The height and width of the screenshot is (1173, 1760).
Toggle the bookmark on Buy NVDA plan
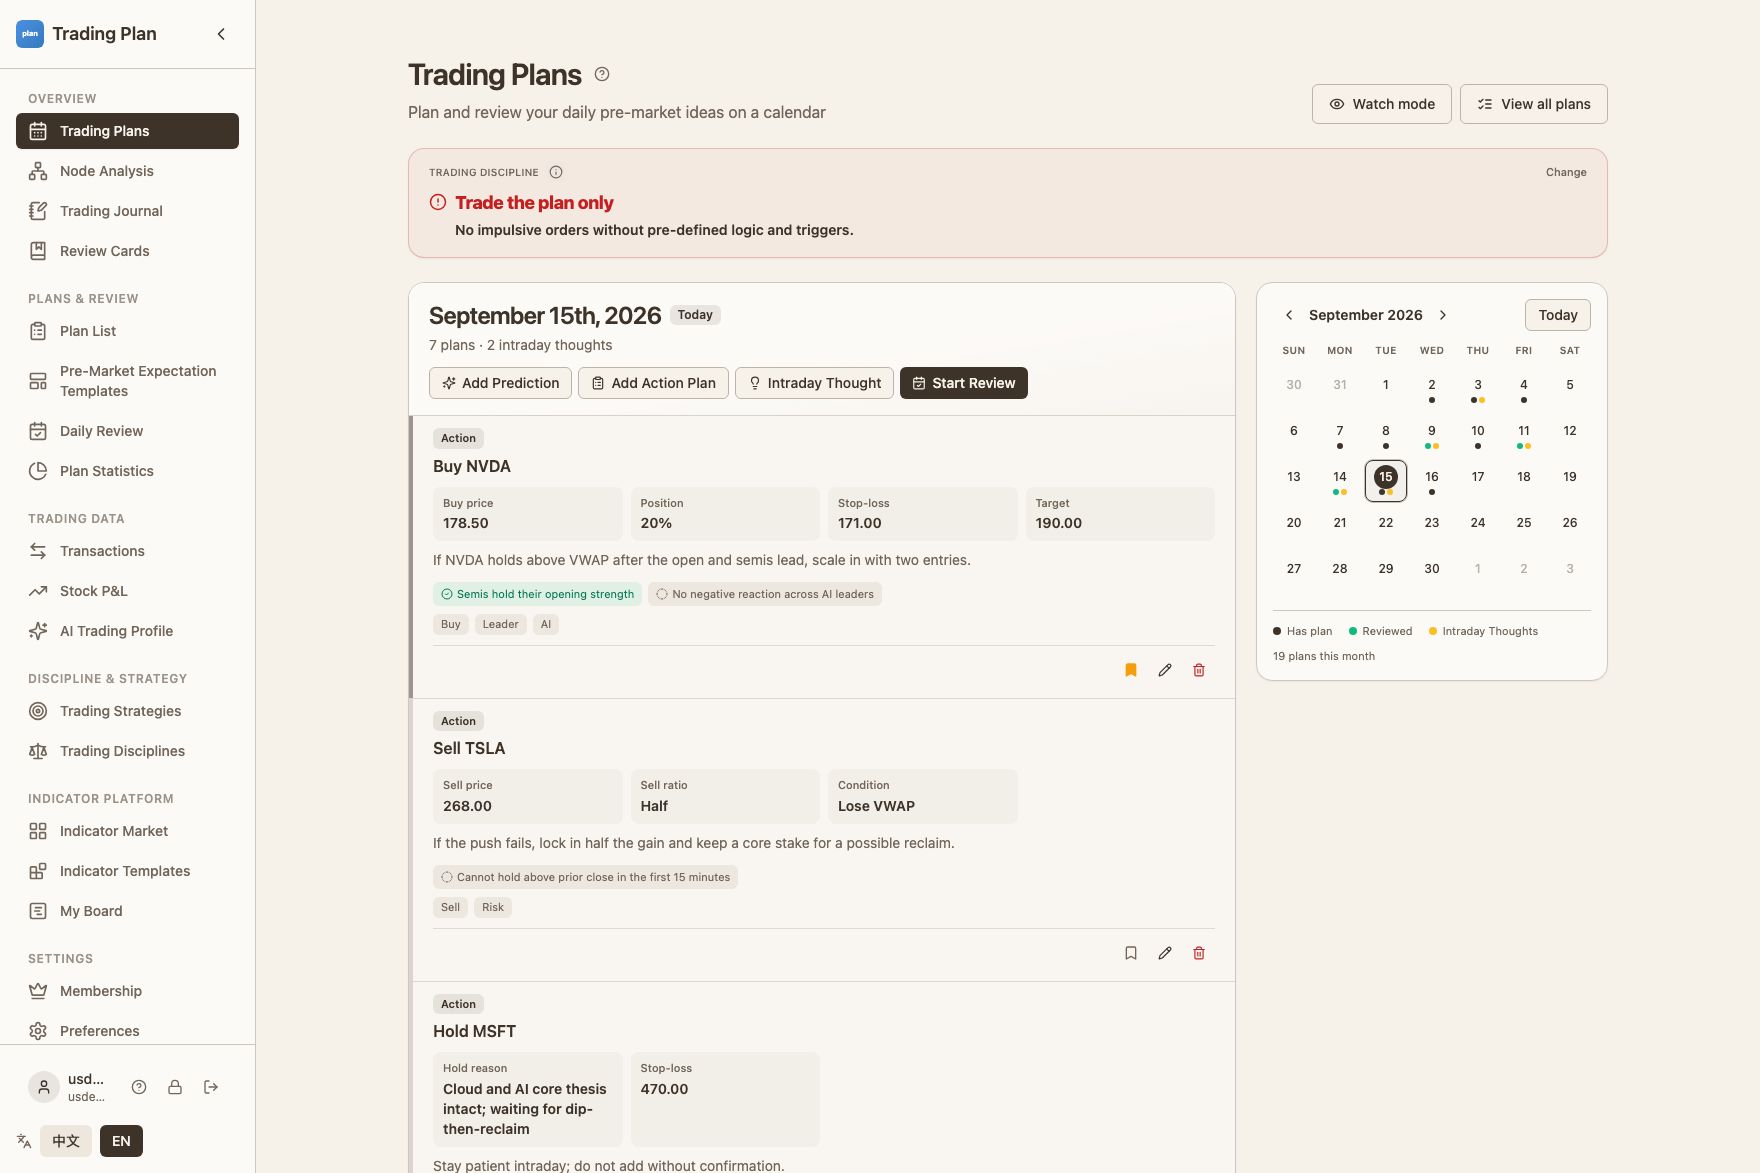pos(1131,670)
